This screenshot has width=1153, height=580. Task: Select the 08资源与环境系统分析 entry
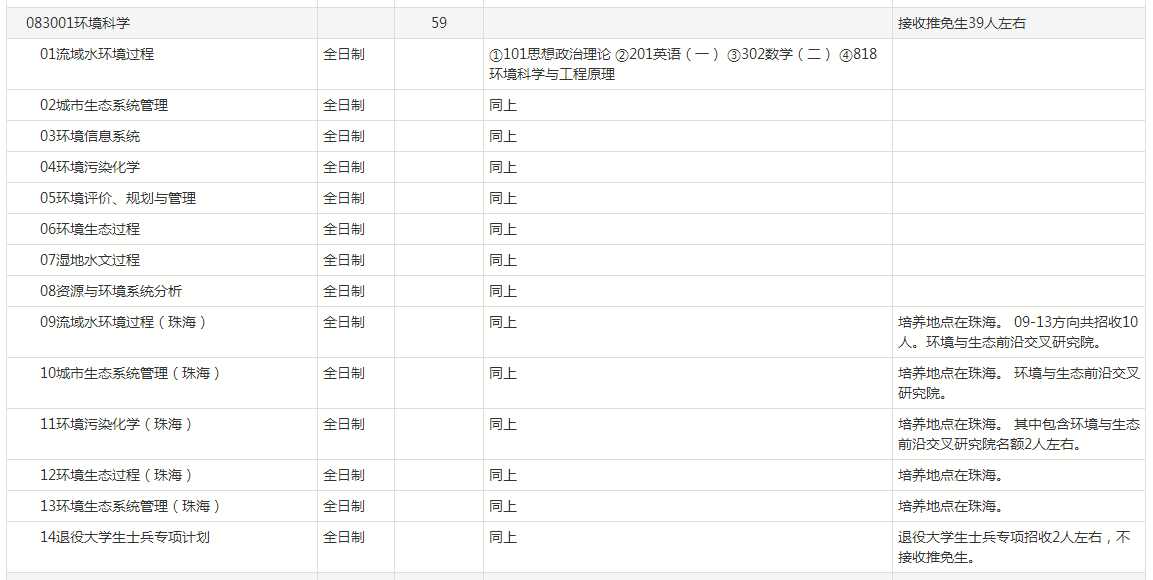111,291
